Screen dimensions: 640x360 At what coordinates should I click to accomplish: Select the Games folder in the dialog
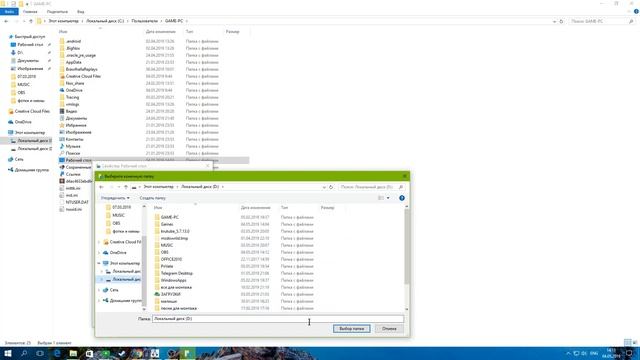click(x=167, y=224)
